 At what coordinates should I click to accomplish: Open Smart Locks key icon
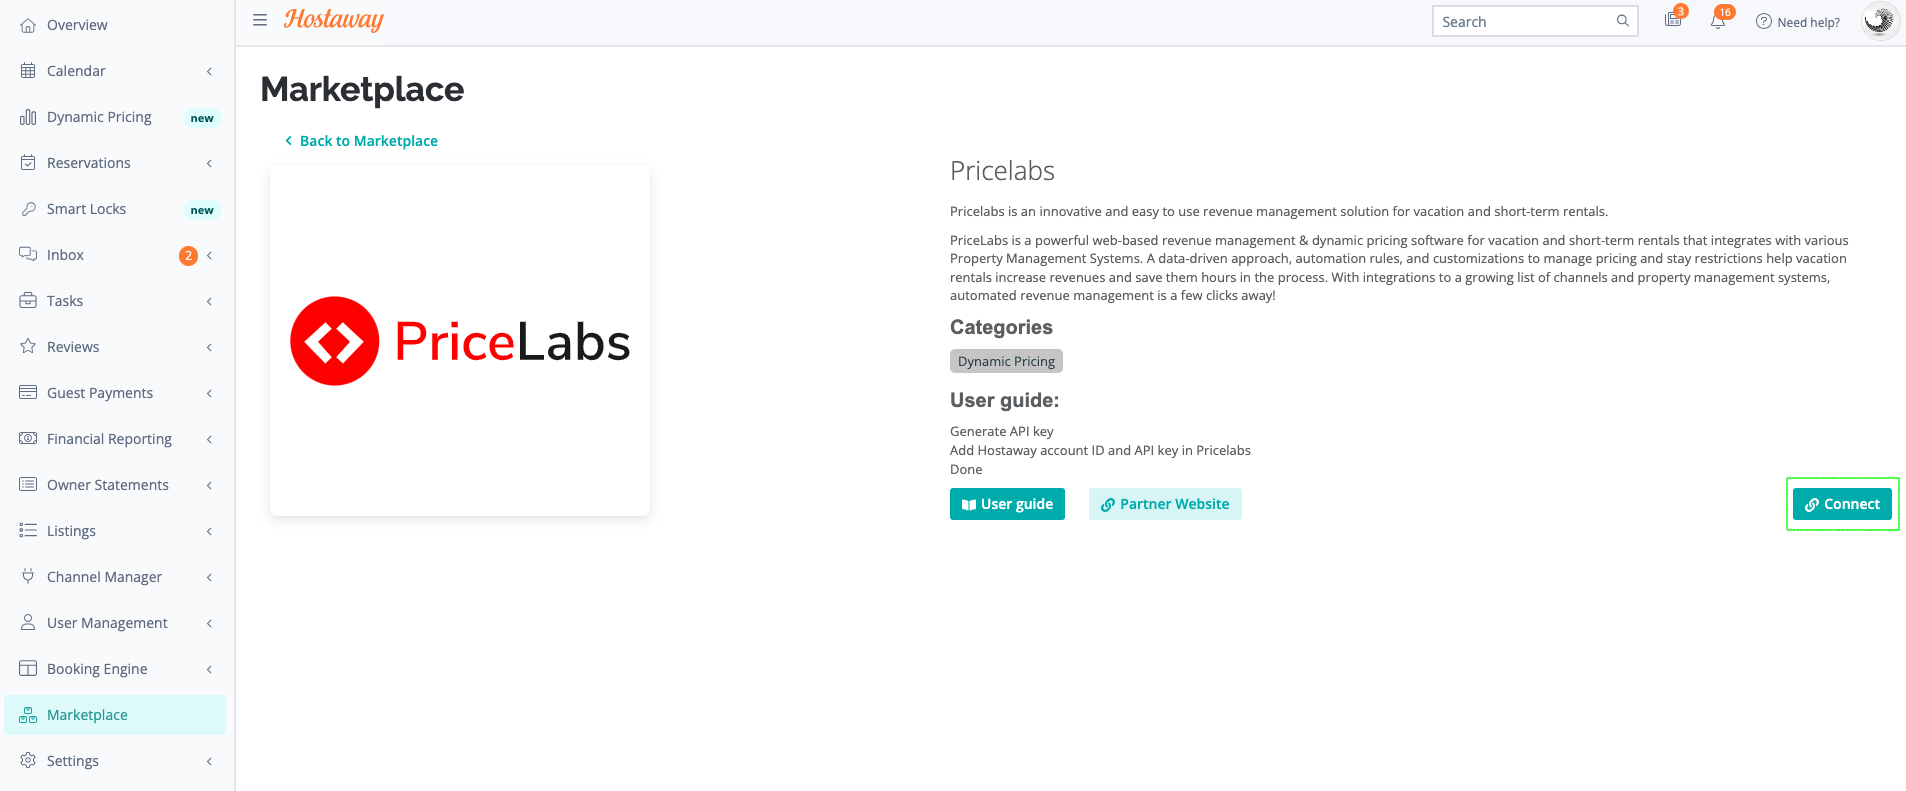point(28,209)
